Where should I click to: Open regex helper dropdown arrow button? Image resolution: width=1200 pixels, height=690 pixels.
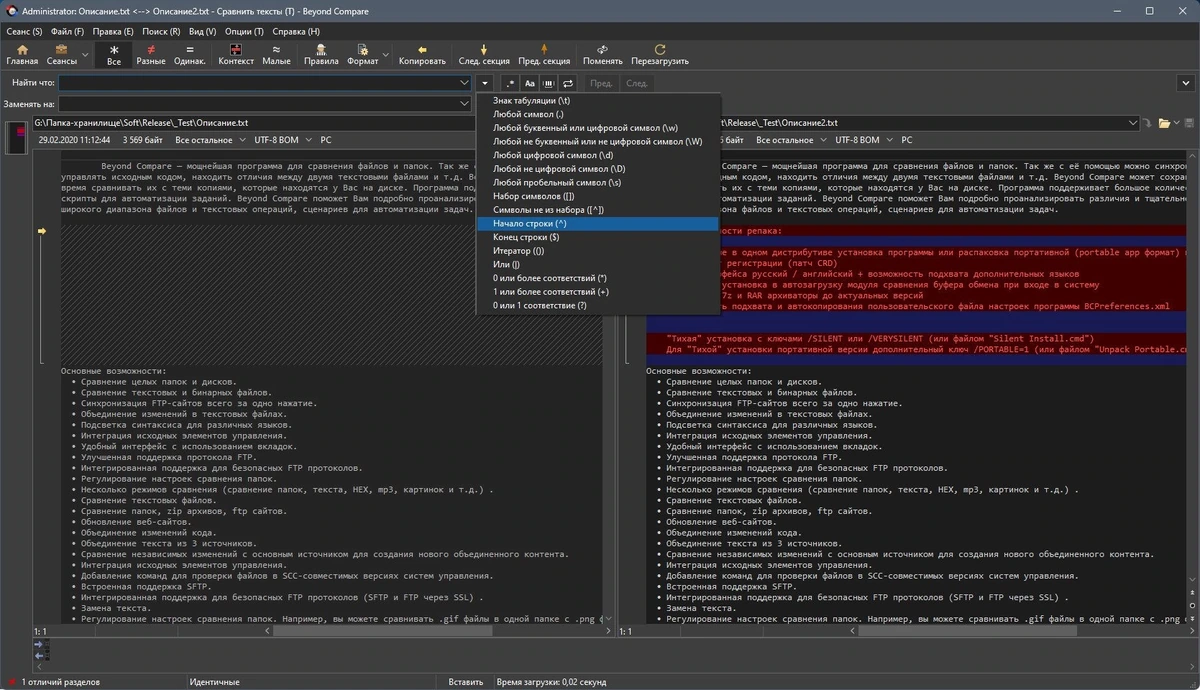485,84
